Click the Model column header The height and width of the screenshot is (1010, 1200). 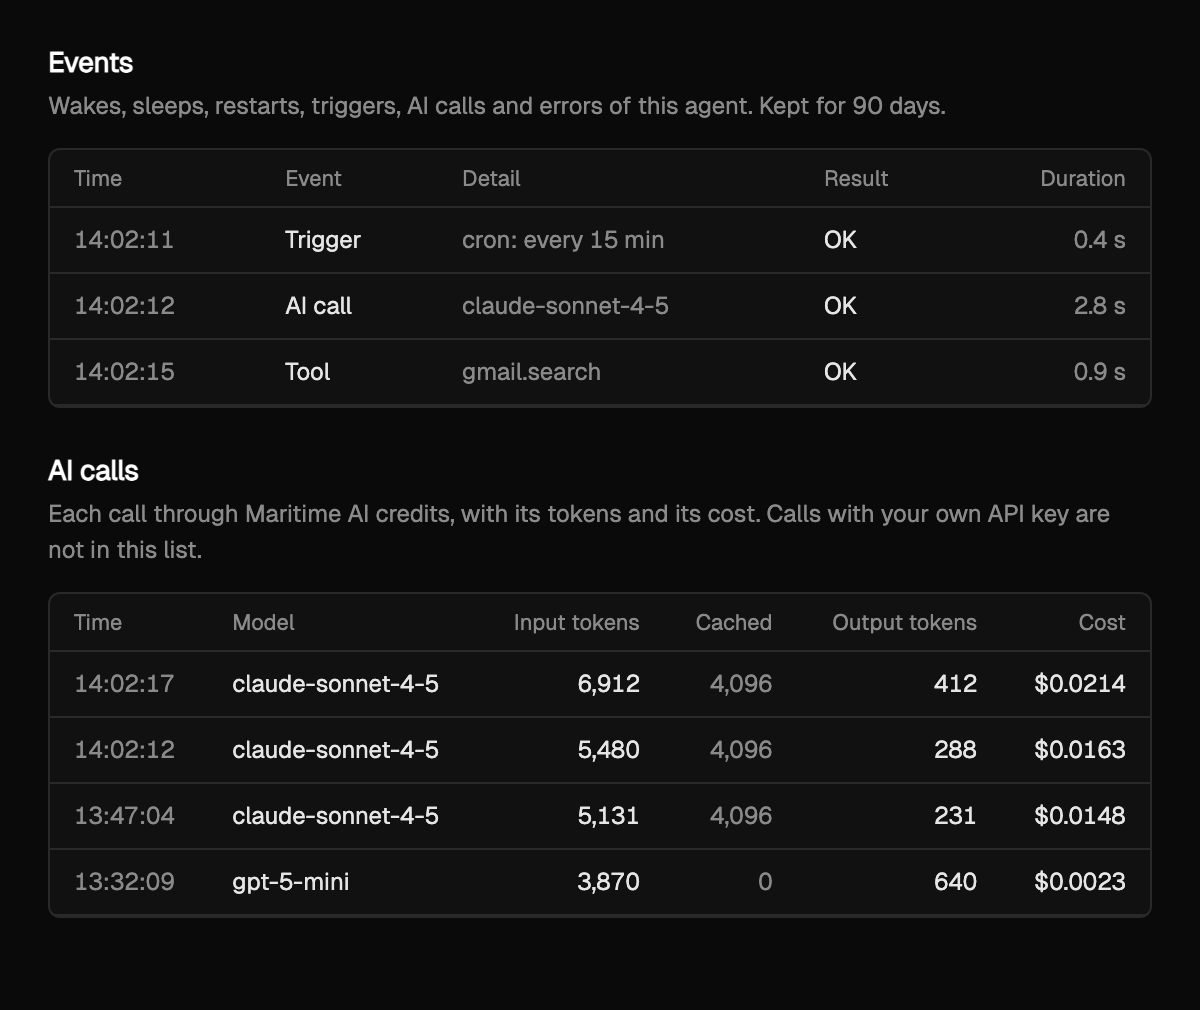tap(263, 623)
